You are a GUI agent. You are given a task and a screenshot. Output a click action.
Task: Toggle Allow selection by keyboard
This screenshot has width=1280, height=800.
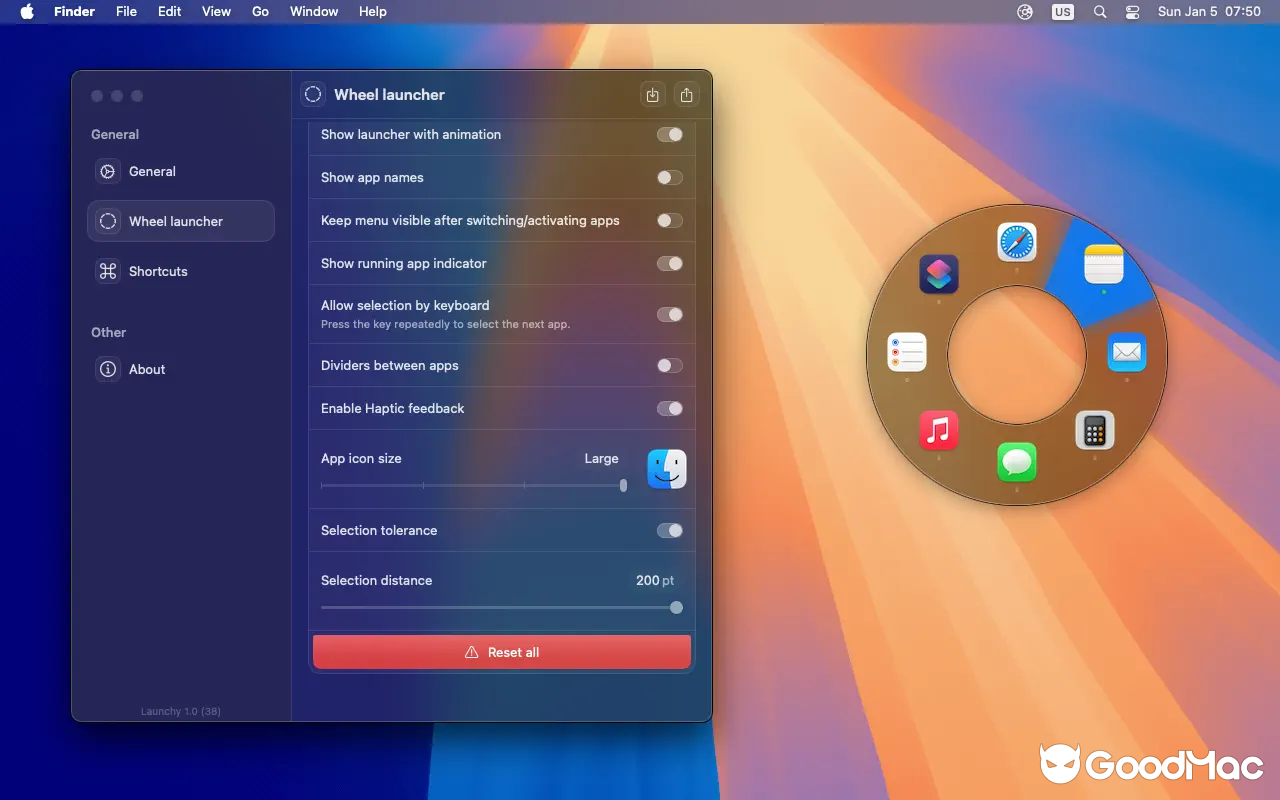click(670, 314)
